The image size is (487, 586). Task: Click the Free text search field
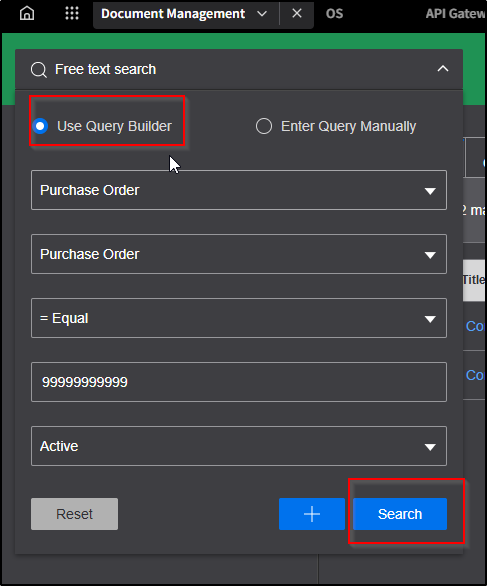point(239,69)
